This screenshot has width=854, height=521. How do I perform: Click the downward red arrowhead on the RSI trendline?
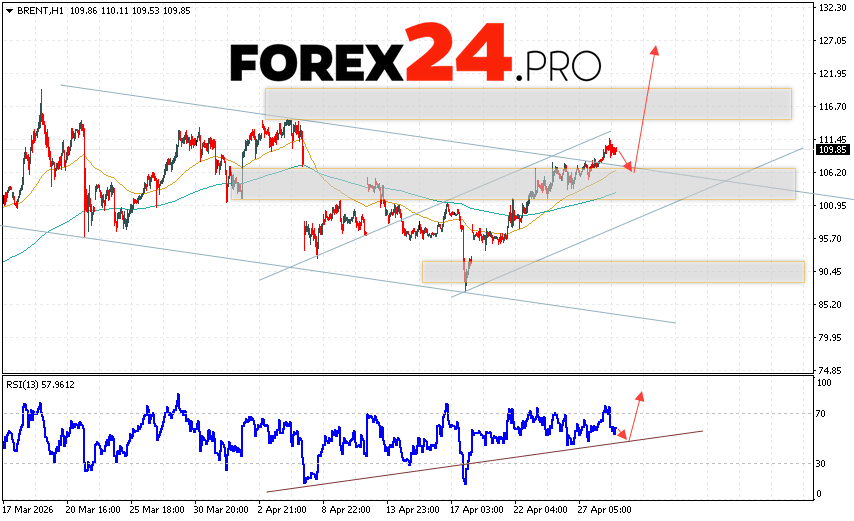click(624, 435)
